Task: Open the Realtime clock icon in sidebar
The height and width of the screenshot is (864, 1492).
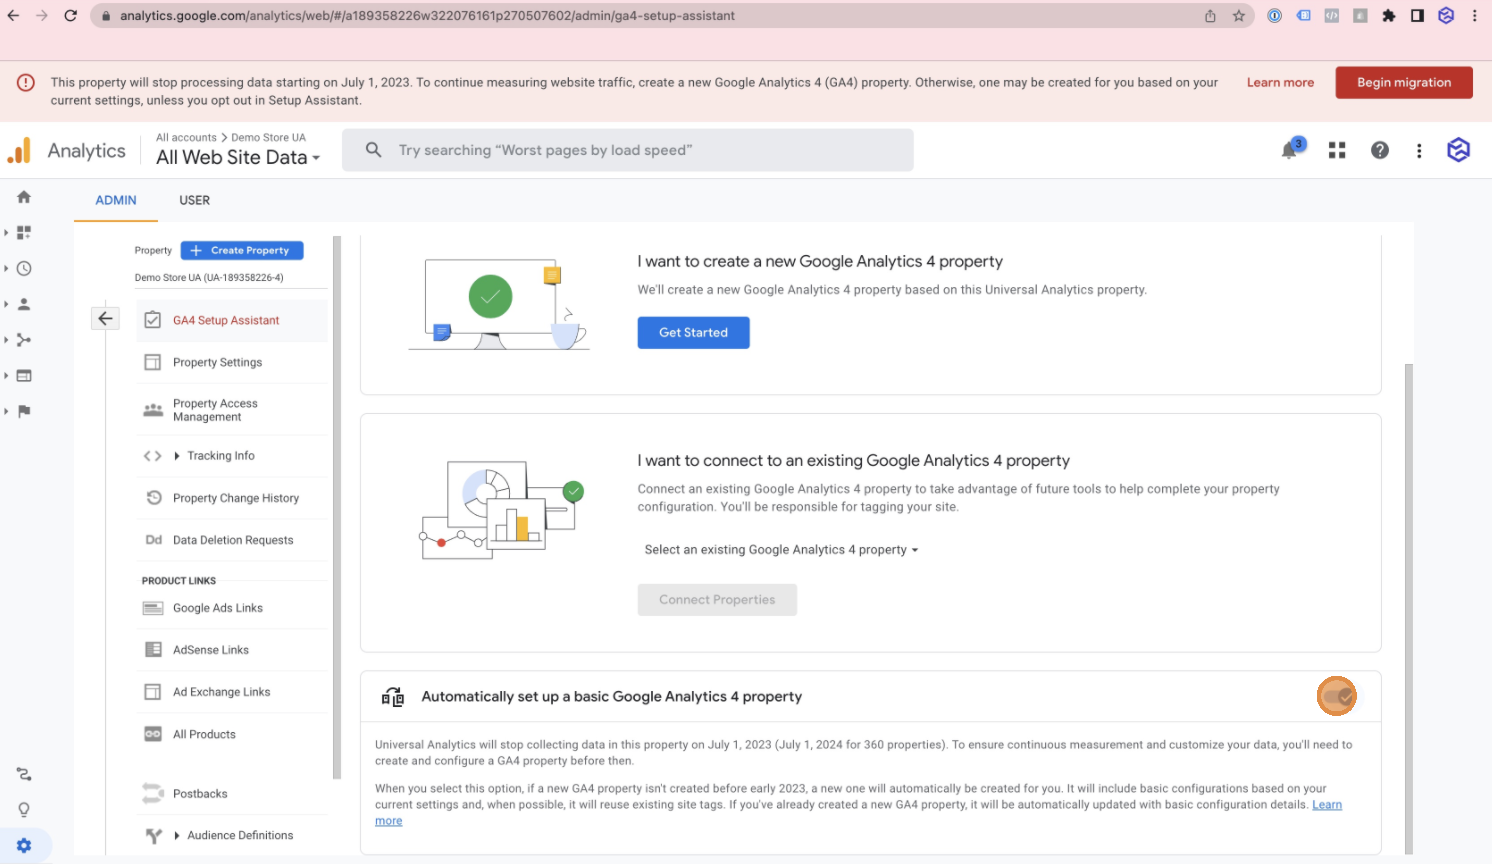Action: [x=24, y=268]
